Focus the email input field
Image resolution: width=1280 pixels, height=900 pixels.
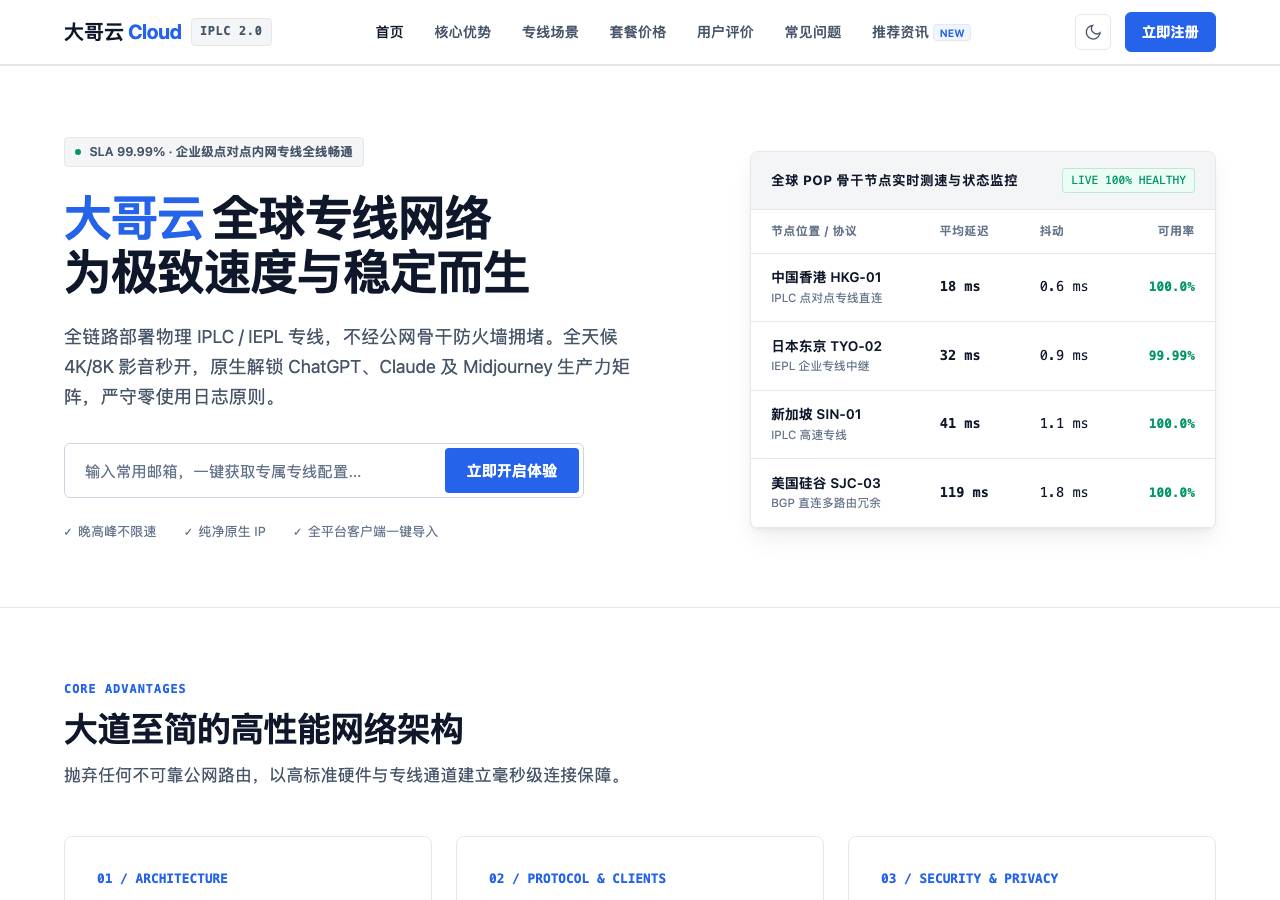point(254,471)
